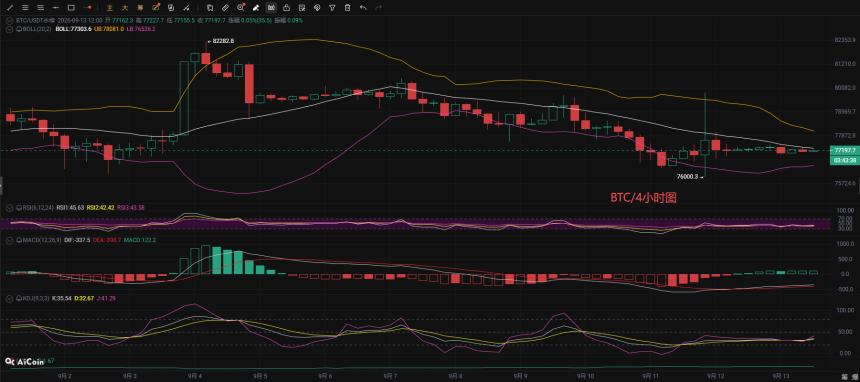Collapse the KDJ indicator panel
The image size is (860, 382).
click(x=9, y=298)
